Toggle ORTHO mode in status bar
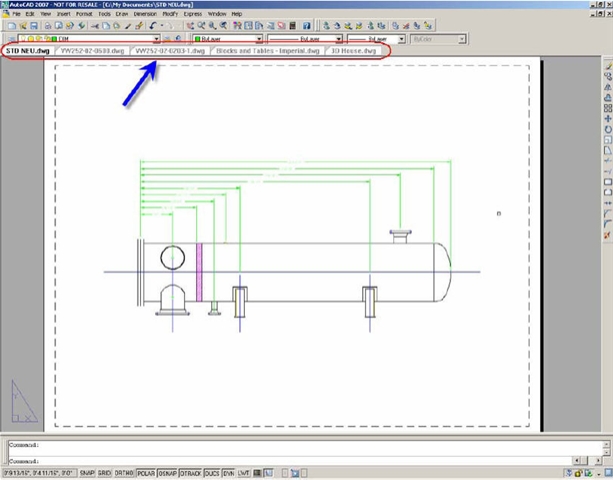Screen dimensions: 613x480 coord(124,473)
